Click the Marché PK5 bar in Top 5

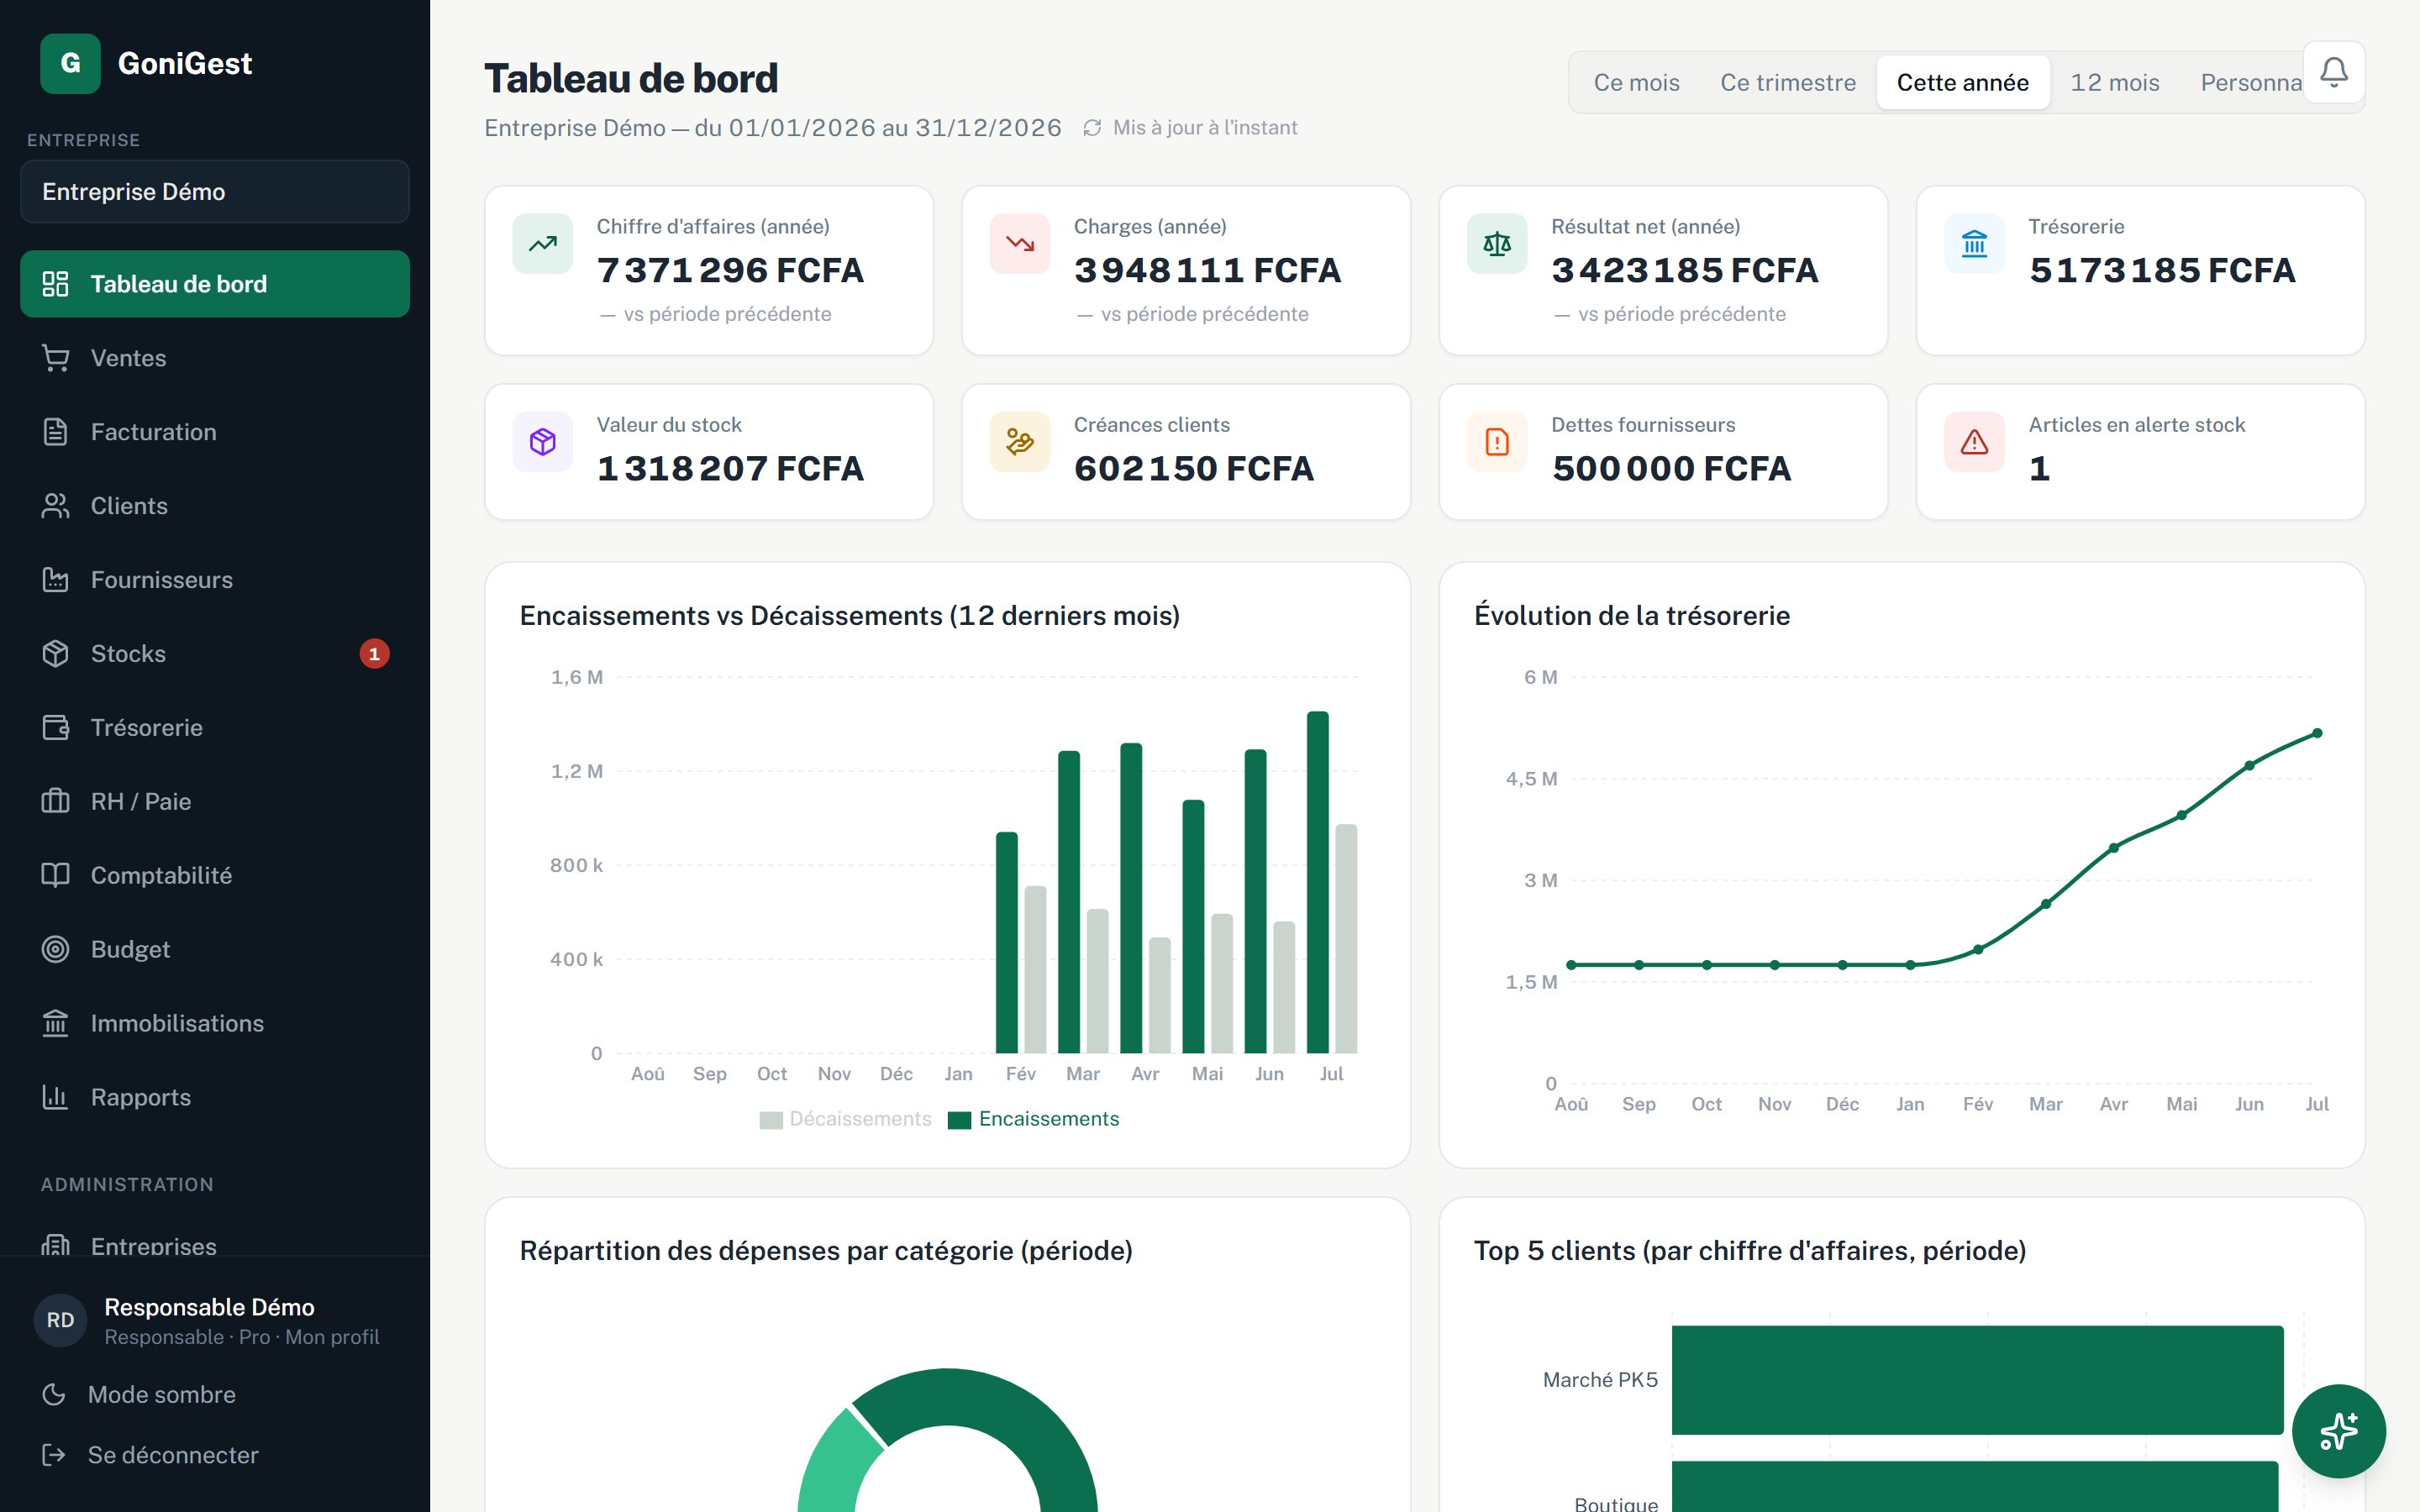pos(1977,1380)
